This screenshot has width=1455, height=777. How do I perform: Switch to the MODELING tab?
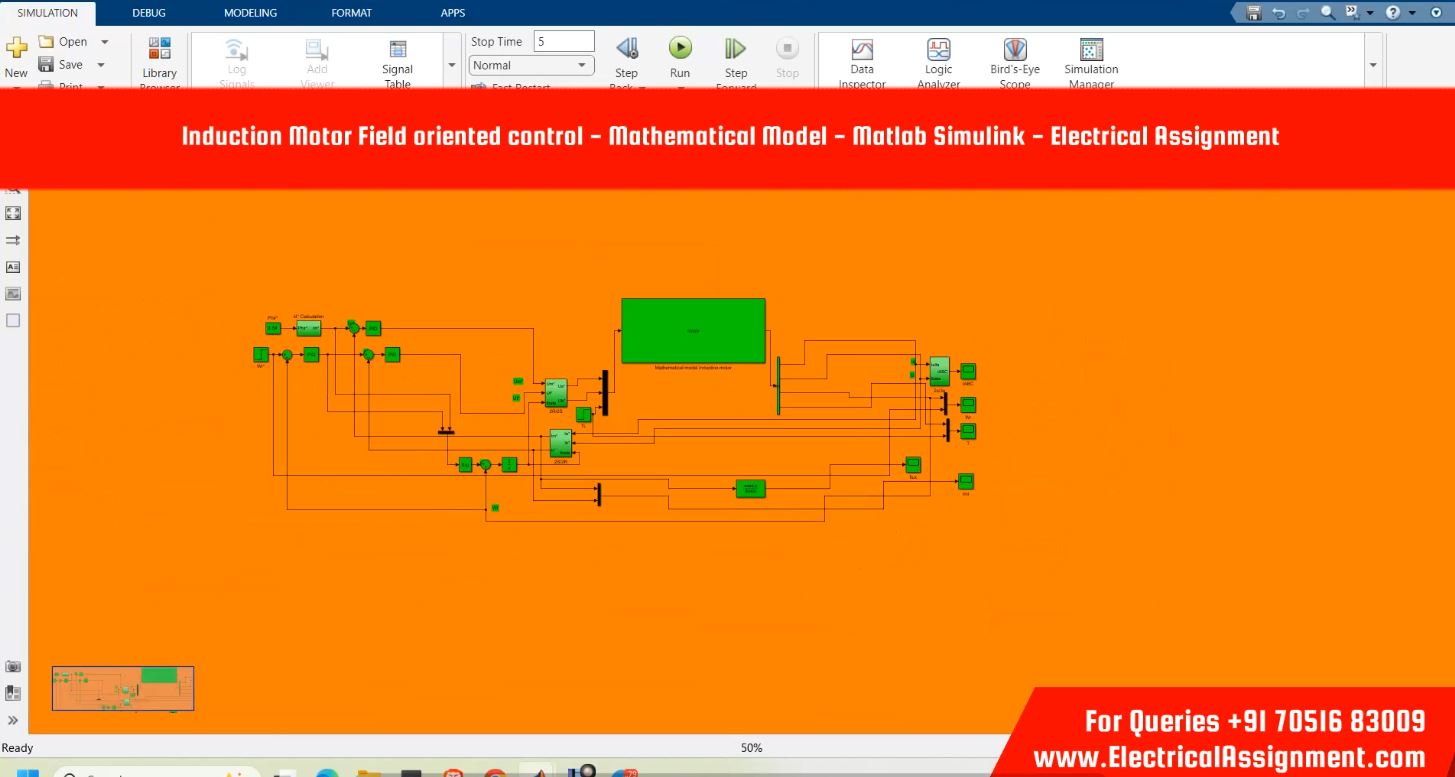click(250, 13)
